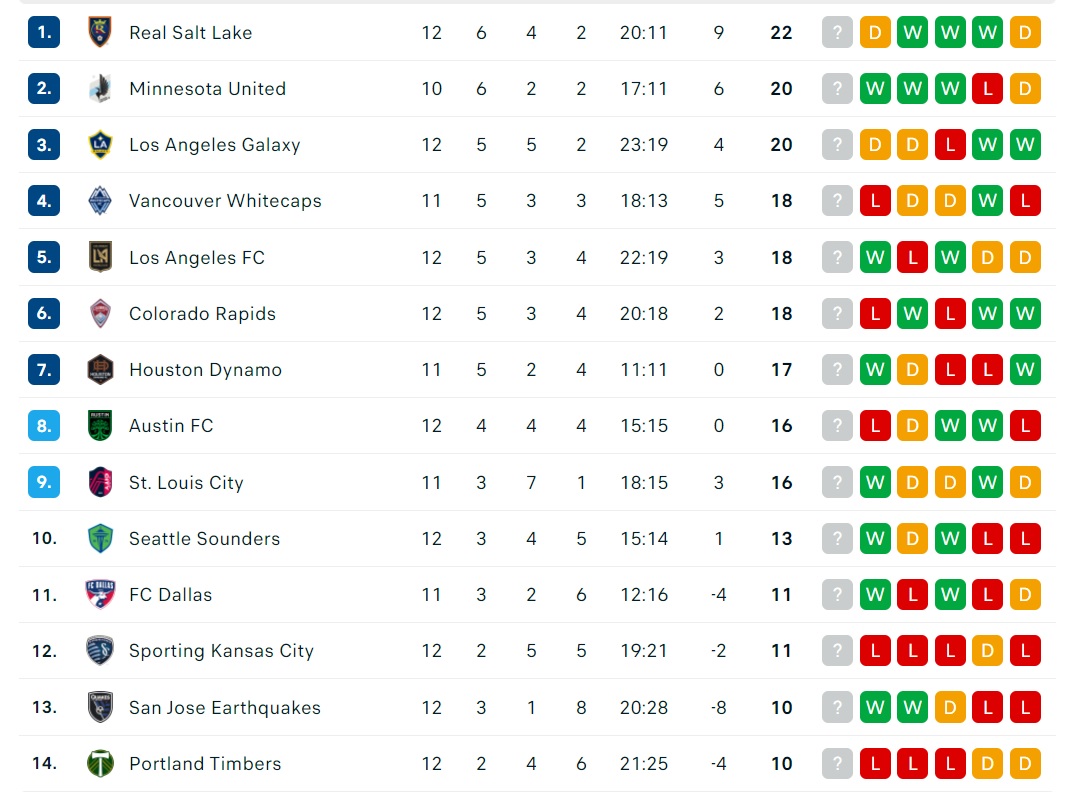Click the Real Salt Lake team crest
Screen dimensions: 1075x792
[x=100, y=32]
